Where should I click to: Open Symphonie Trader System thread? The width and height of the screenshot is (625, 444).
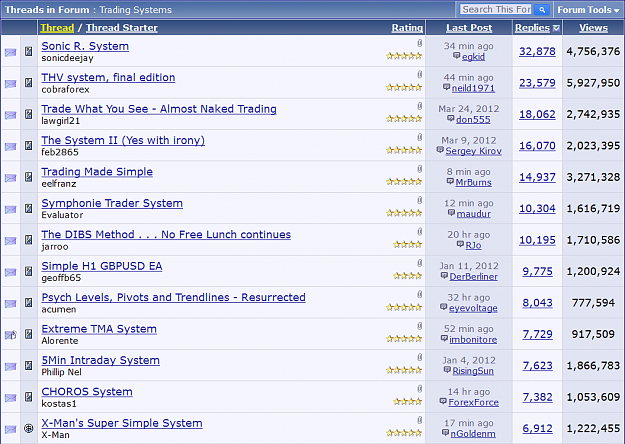point(112,204)
